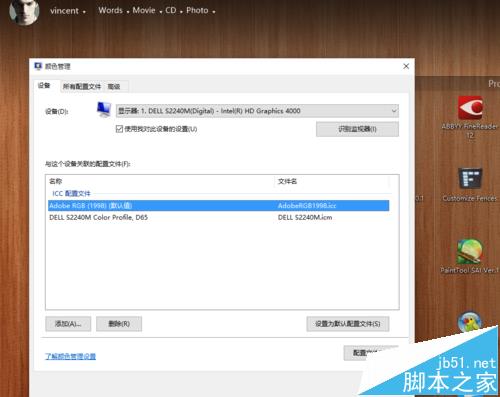Click the Name column header
This screenshot has width=500, height=397.
pos(161,181)
